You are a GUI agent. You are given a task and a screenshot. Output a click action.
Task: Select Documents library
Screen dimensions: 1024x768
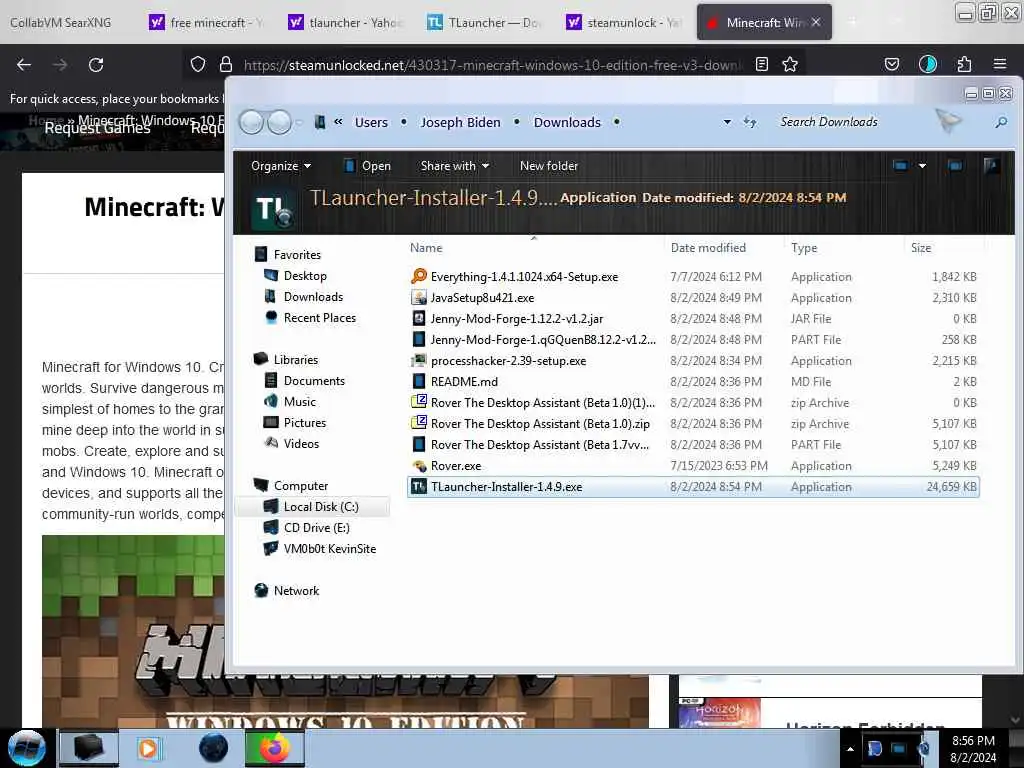tap(314, 381)
